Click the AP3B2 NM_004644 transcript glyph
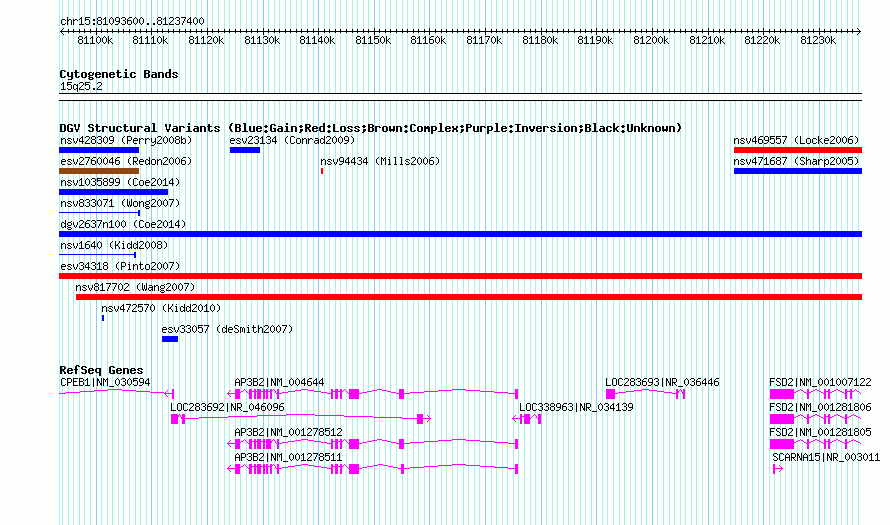Image resolution: width=890 pixels, height=525 pixels. pyautogui.click(x=372, y=394)
